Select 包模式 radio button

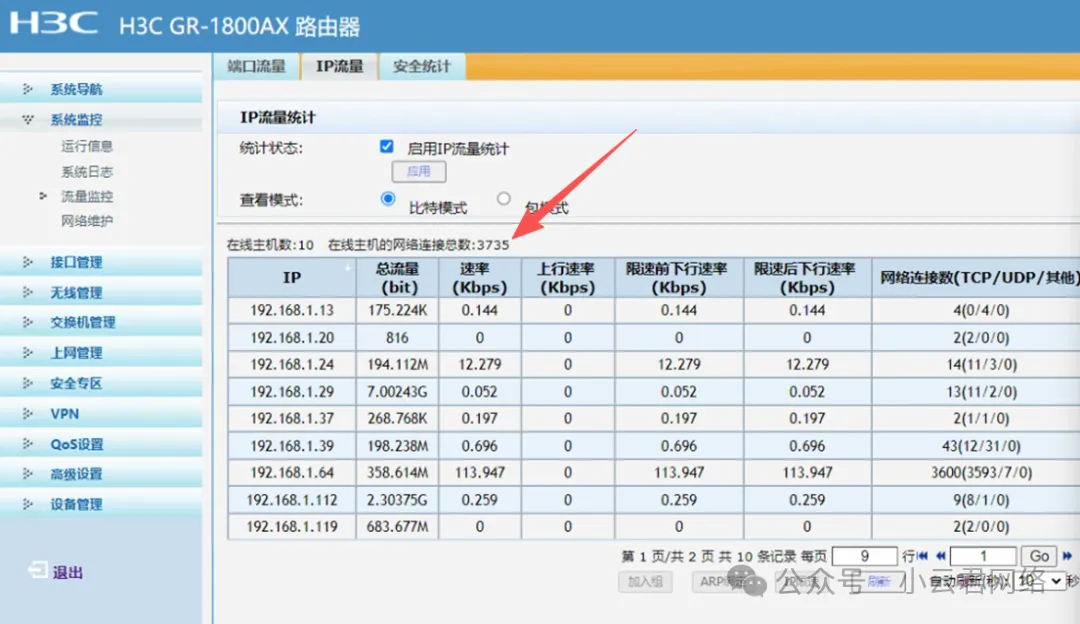click(504, 199)
